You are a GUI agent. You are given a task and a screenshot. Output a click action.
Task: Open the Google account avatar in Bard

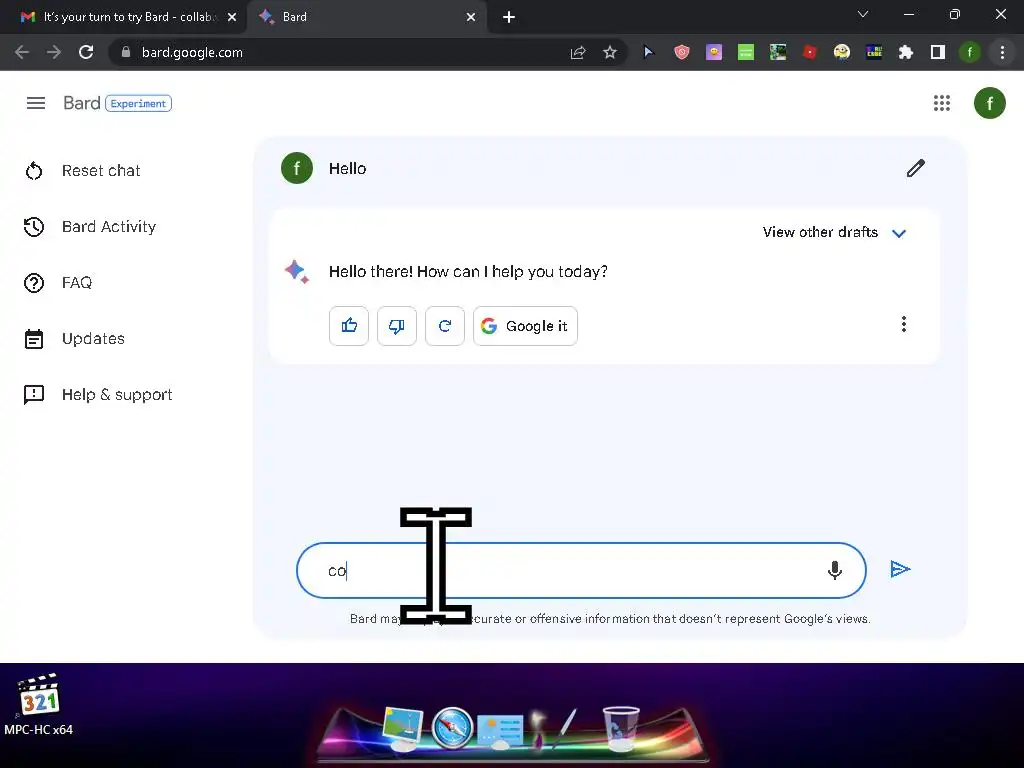989,103
